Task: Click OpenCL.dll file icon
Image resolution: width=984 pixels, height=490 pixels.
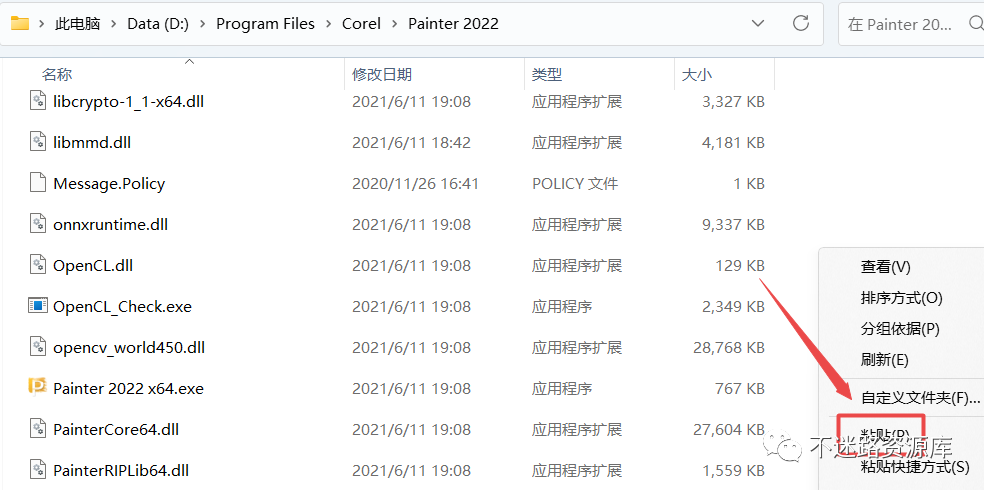Action: [x=38, y=265]
